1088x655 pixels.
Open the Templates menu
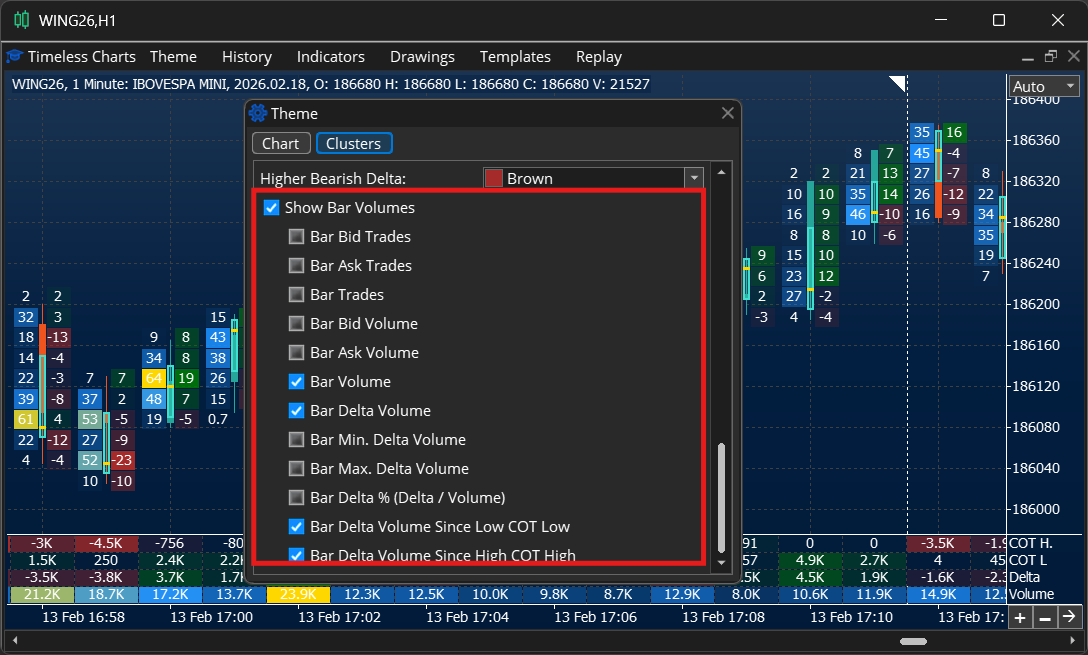(515, 57)
